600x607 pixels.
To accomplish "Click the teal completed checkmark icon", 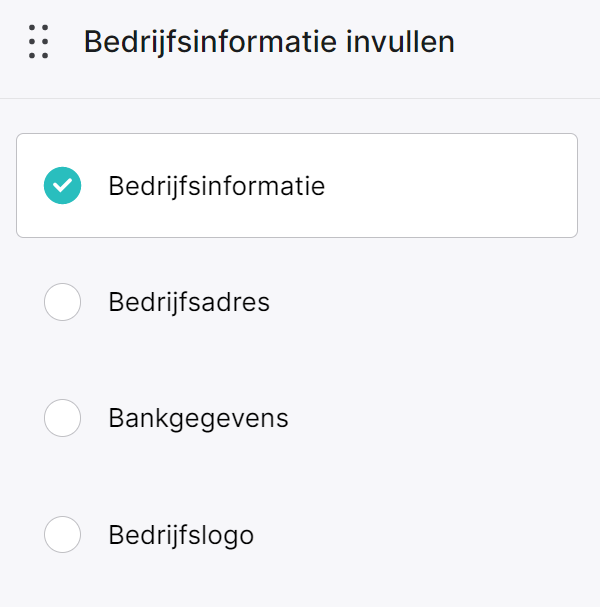I will [62, 185].
